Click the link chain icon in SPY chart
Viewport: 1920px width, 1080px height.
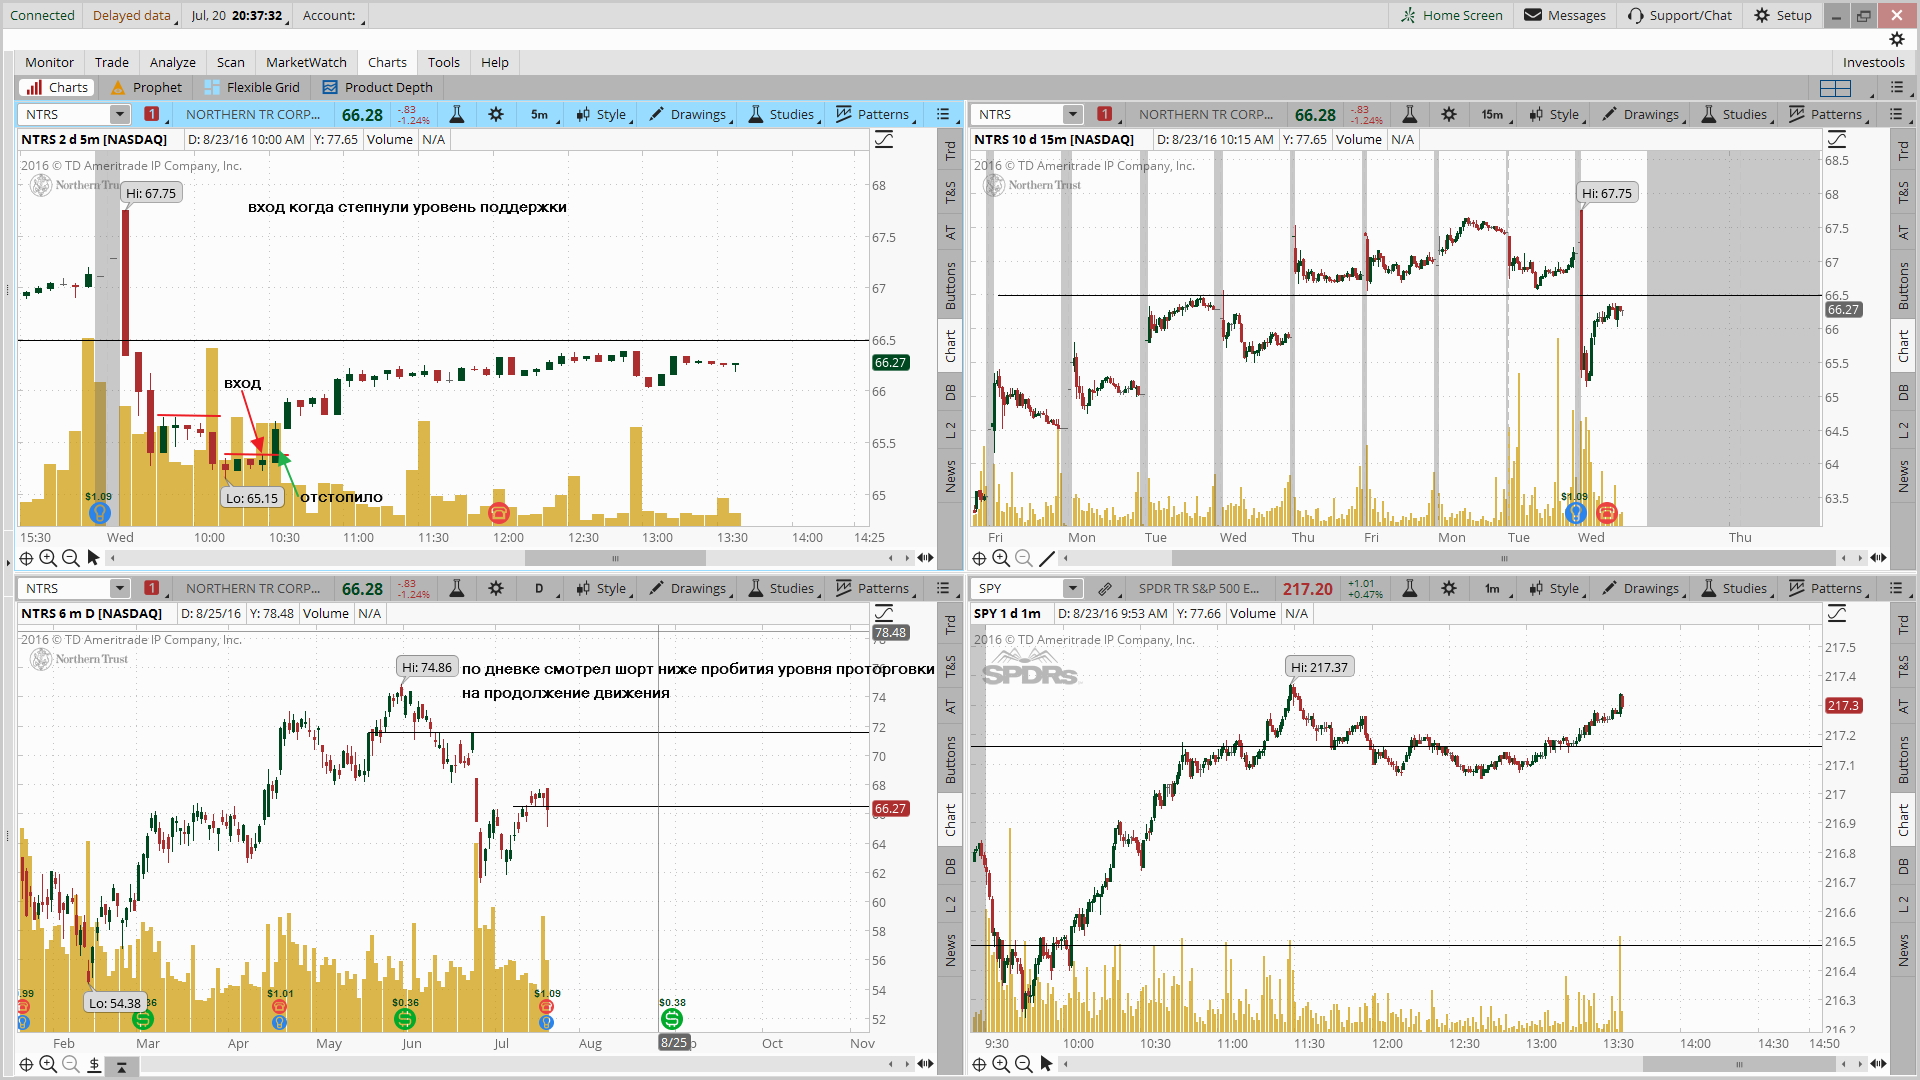(x=1105, y=588)
